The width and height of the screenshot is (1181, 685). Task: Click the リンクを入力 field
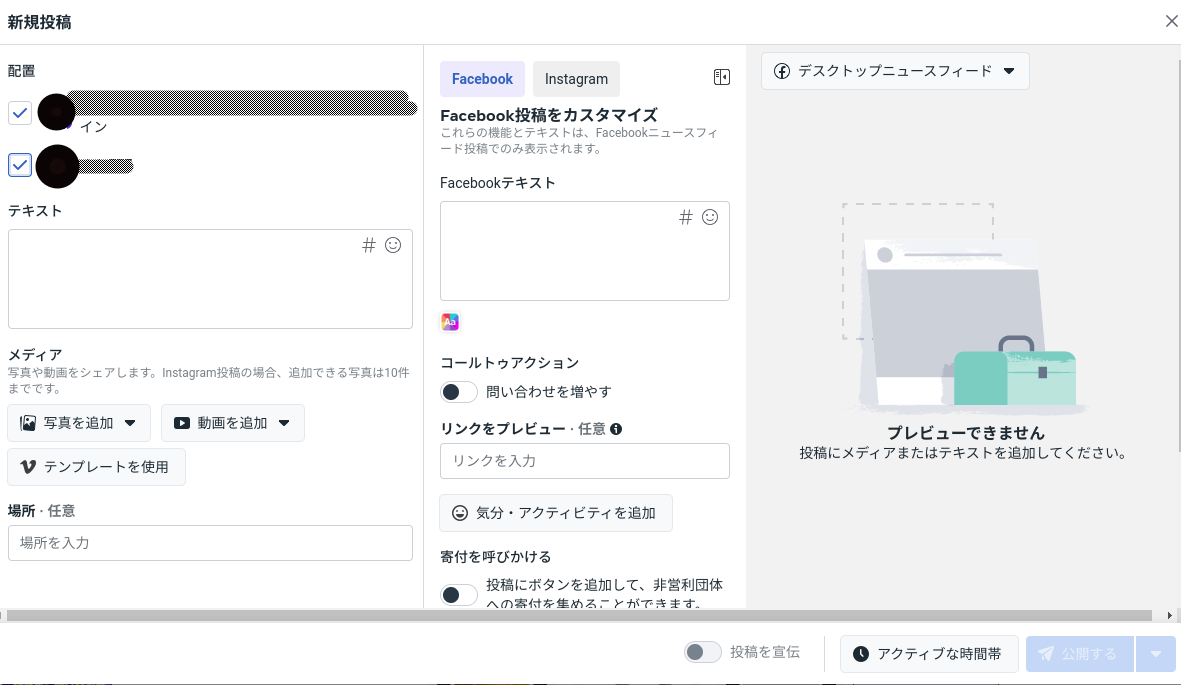[x=584, y=460]
